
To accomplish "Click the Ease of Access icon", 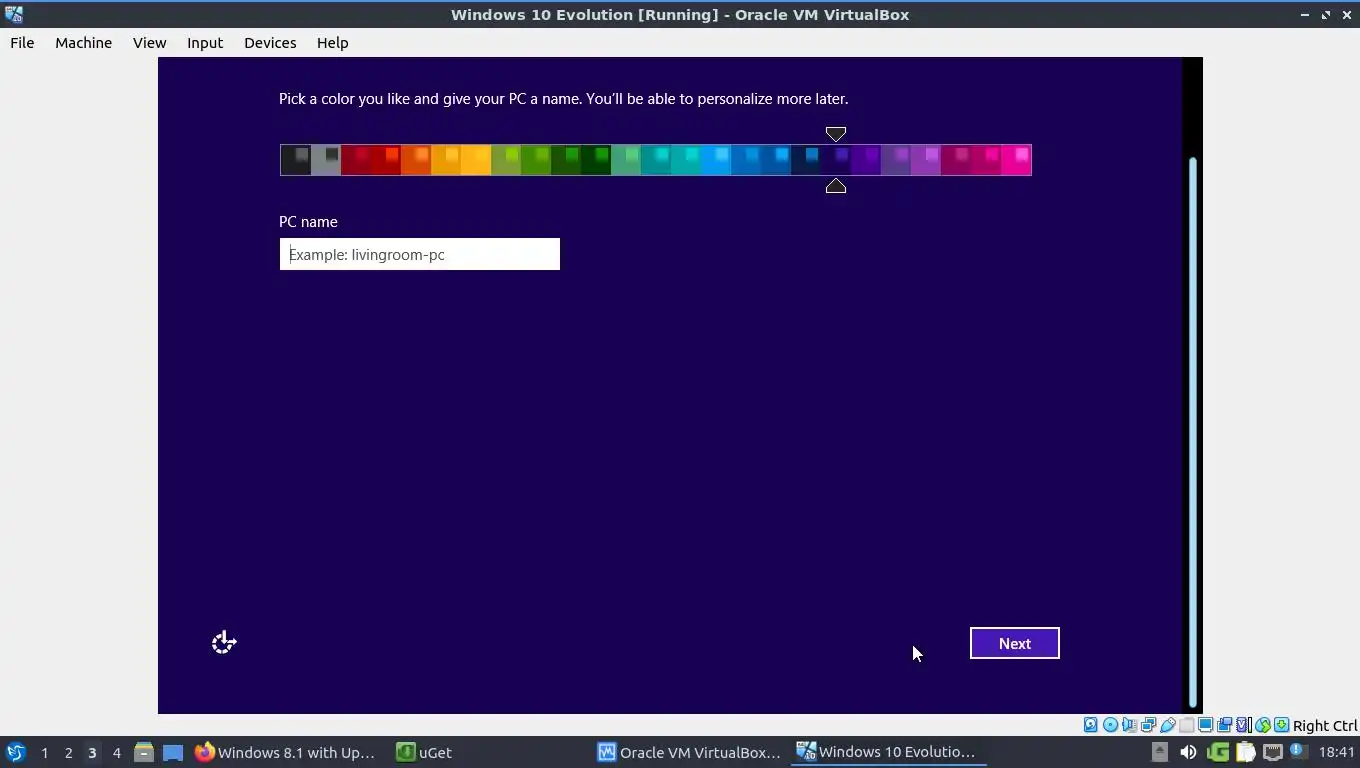I will [224, 643].
